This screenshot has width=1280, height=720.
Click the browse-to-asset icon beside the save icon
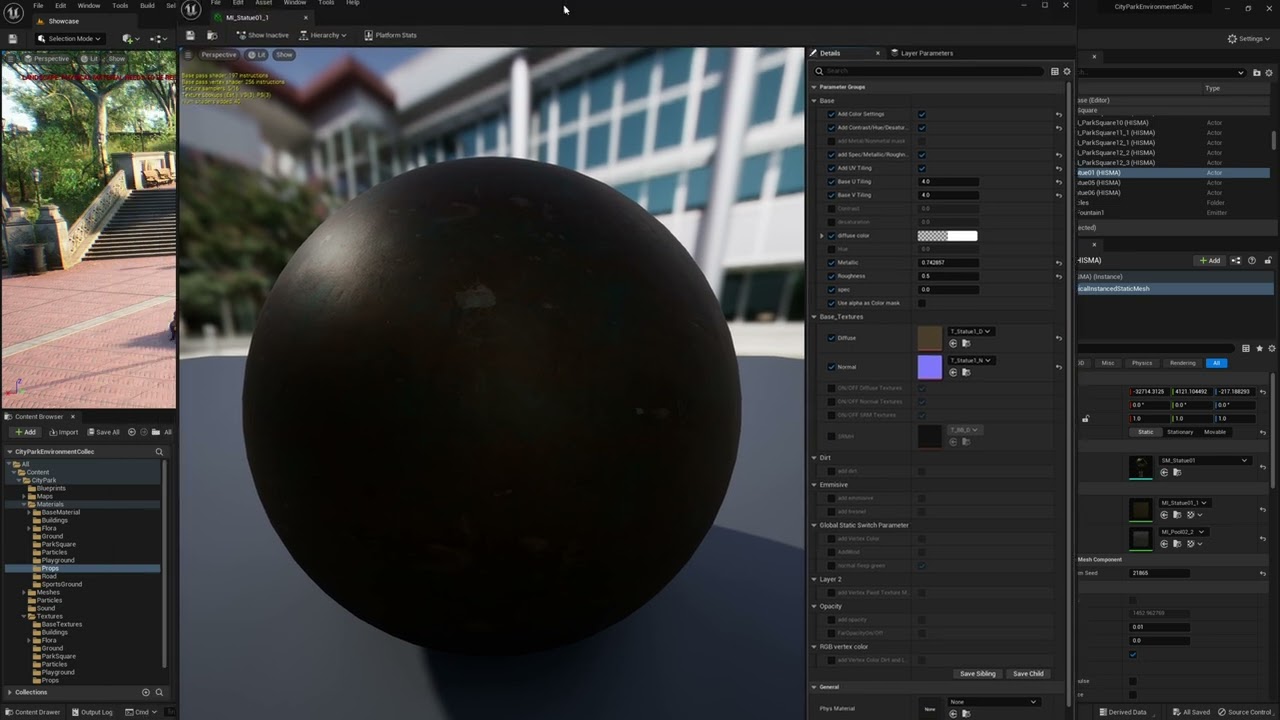[211, 35]
